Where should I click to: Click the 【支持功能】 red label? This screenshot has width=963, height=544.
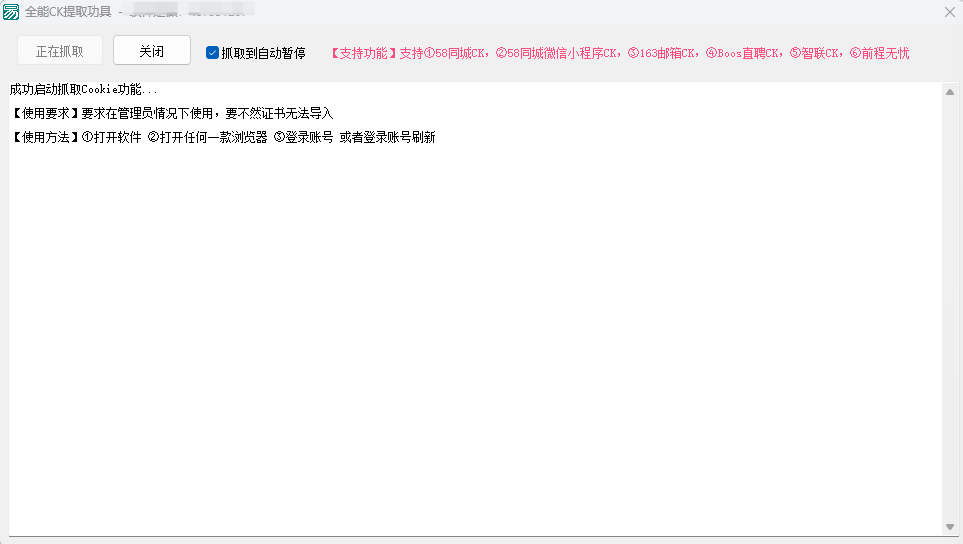pyautogui.click(x=363, y=53)
